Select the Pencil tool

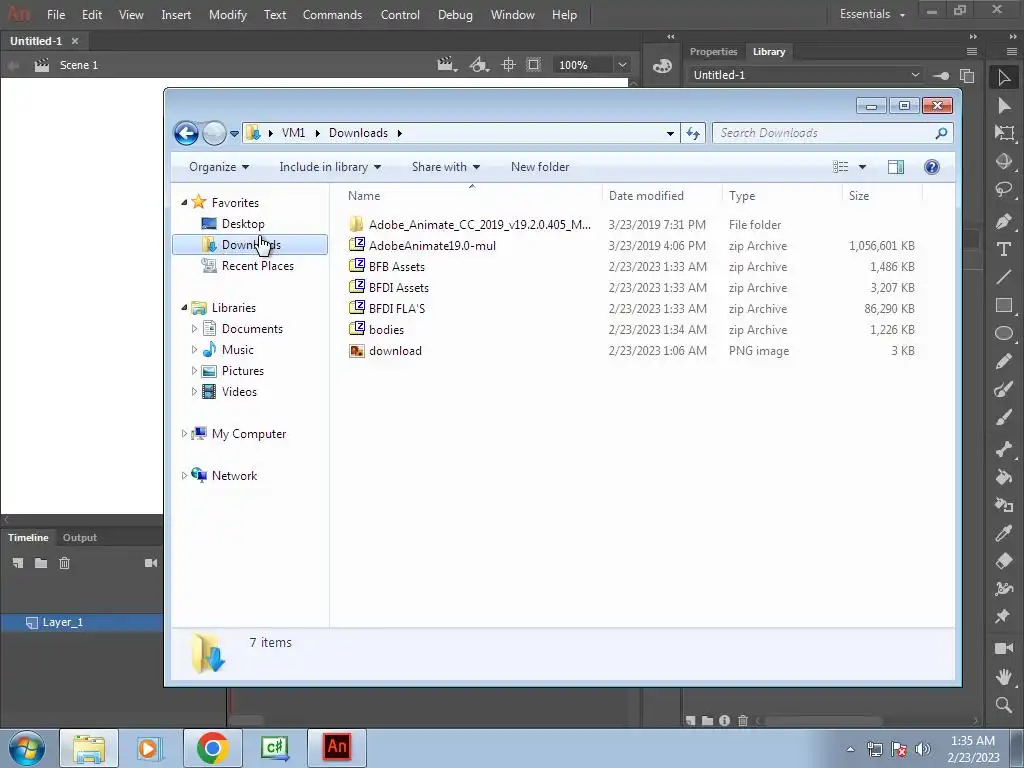(x=1004, y=361)
